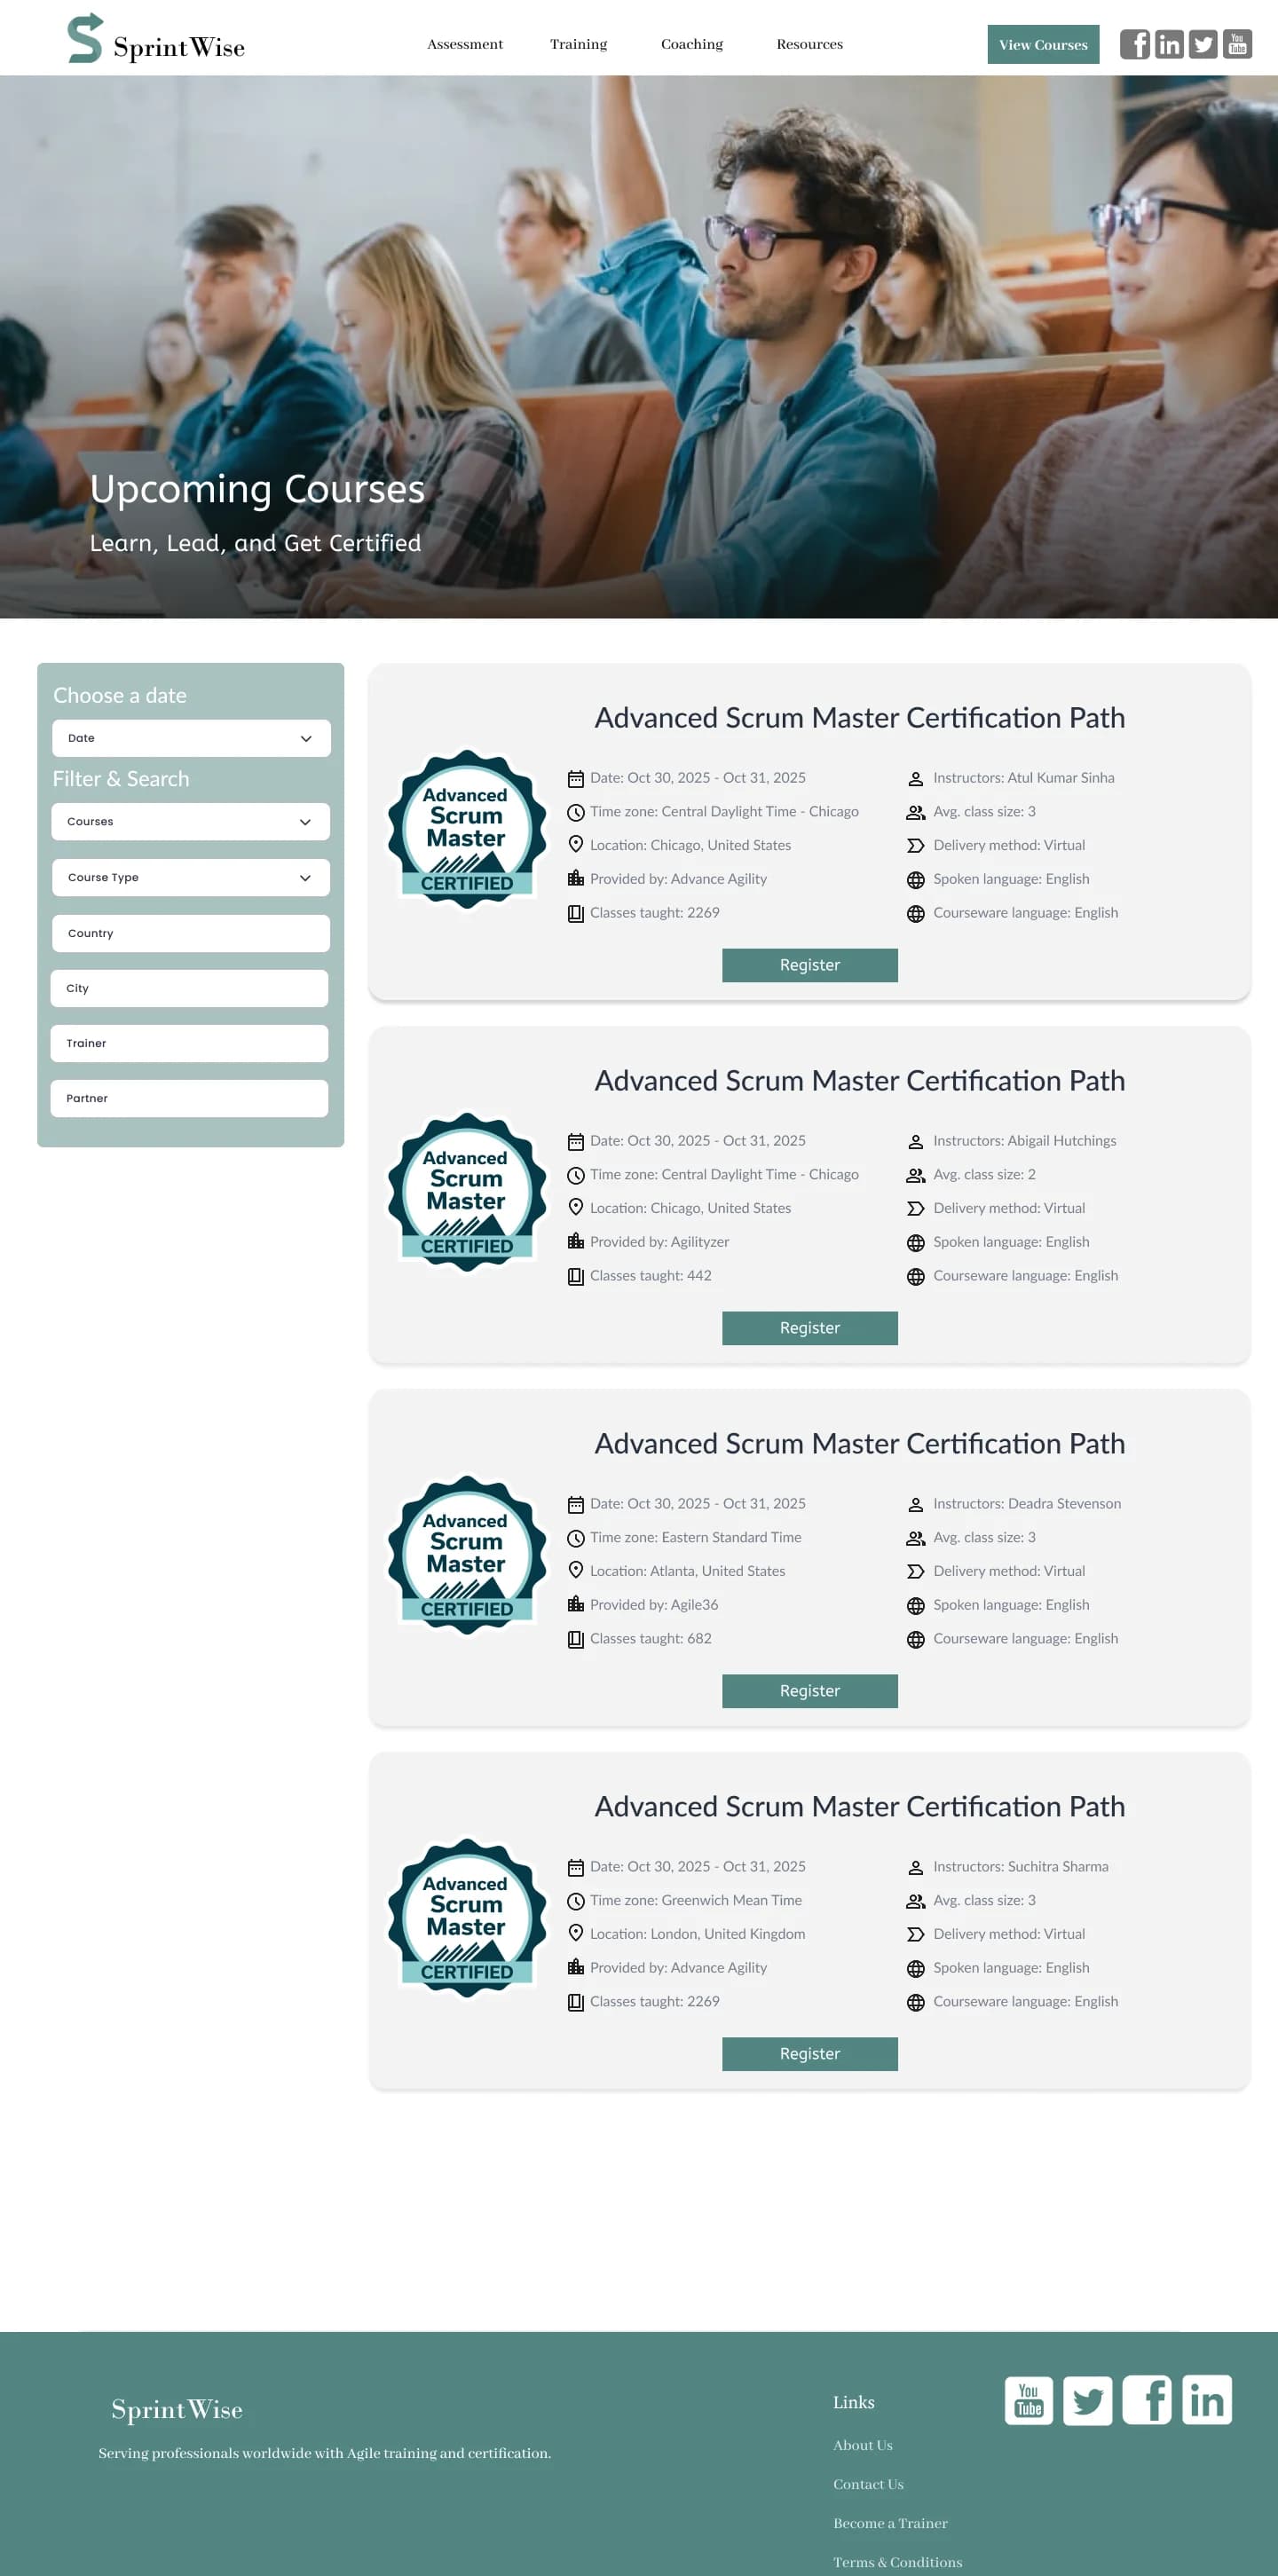Click building icon next to Provided by: Agilityzer
Viewport: 1278px width, 2576px height.
(576, 1241)
